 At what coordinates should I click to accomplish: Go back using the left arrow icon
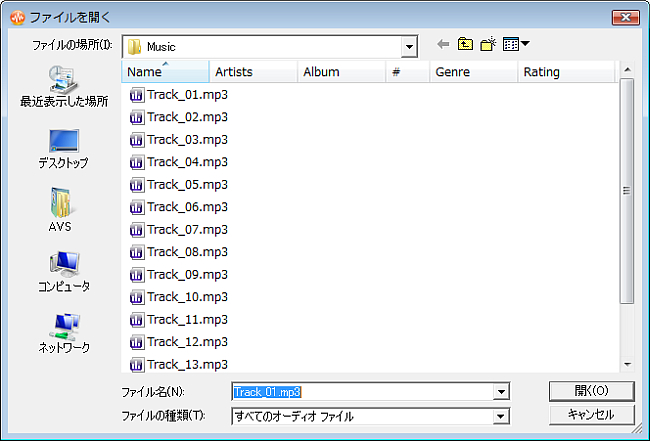click(x=443, y=44)
